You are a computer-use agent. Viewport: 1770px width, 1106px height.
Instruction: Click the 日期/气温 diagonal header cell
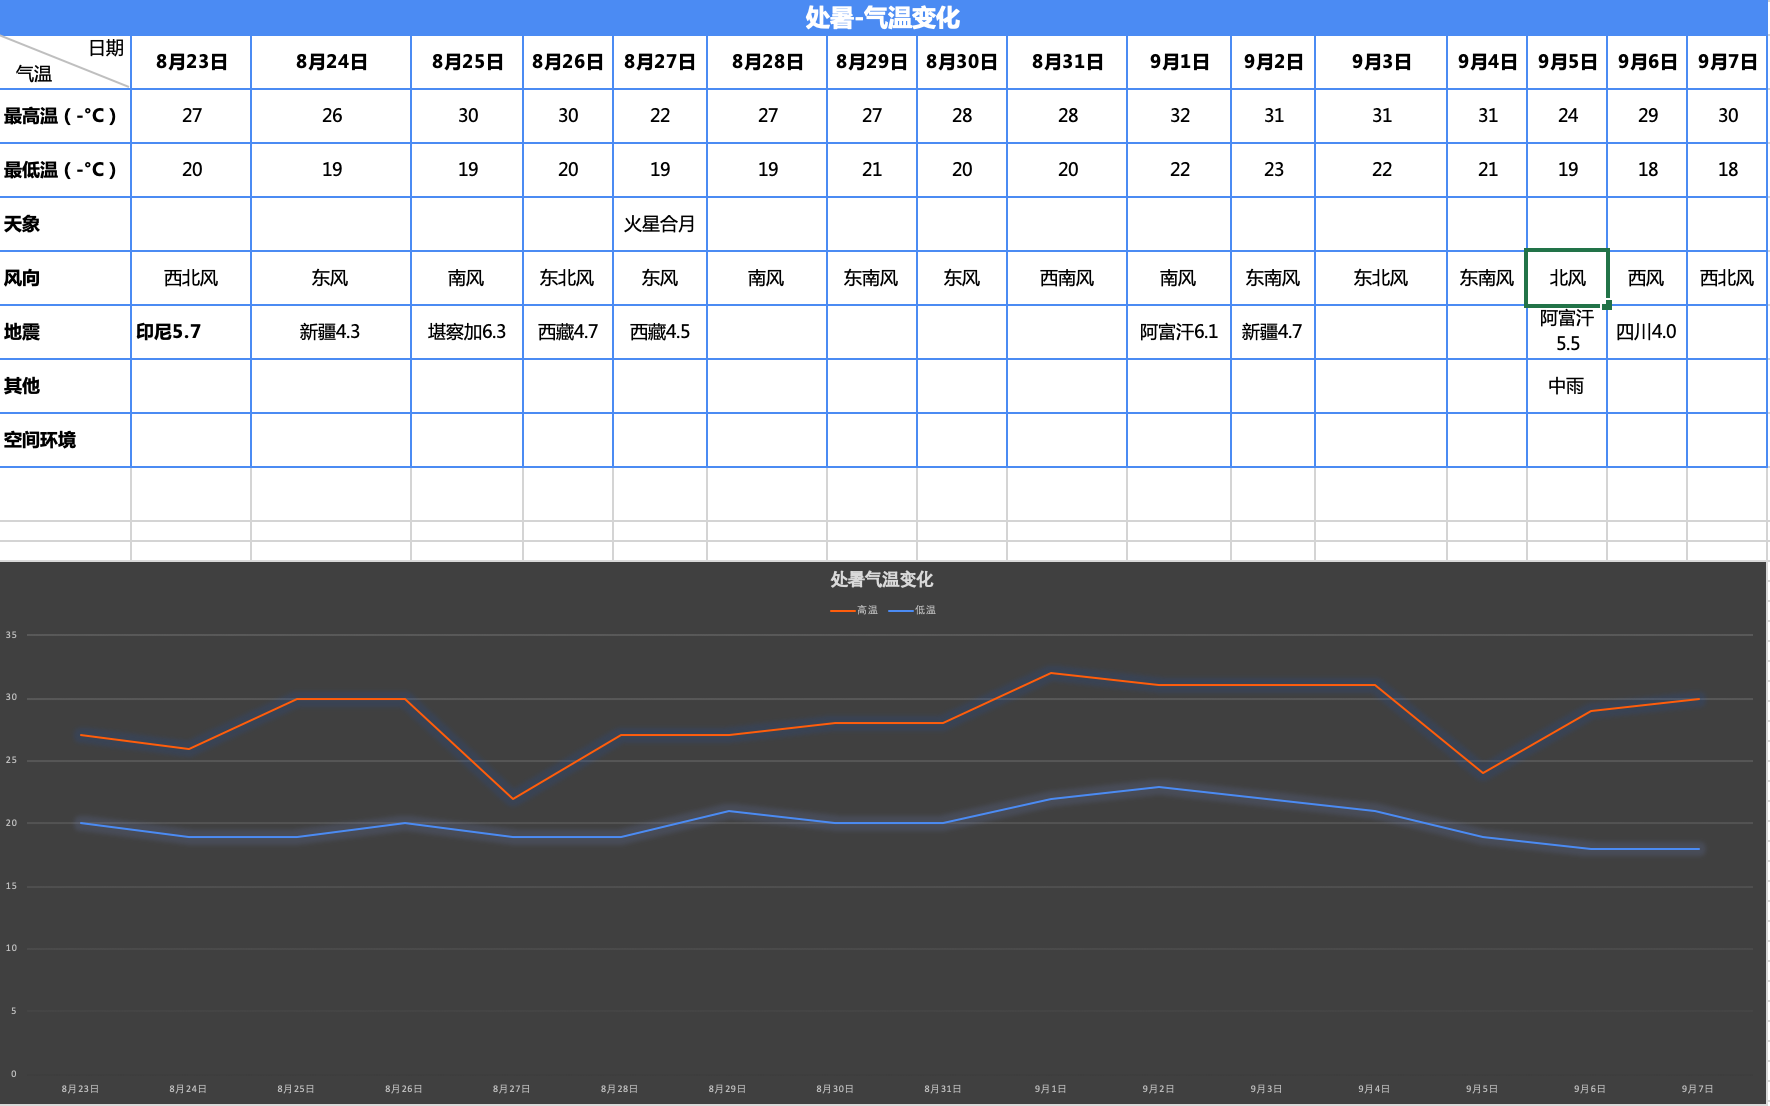pyautogui.click(x=65, y=62)
